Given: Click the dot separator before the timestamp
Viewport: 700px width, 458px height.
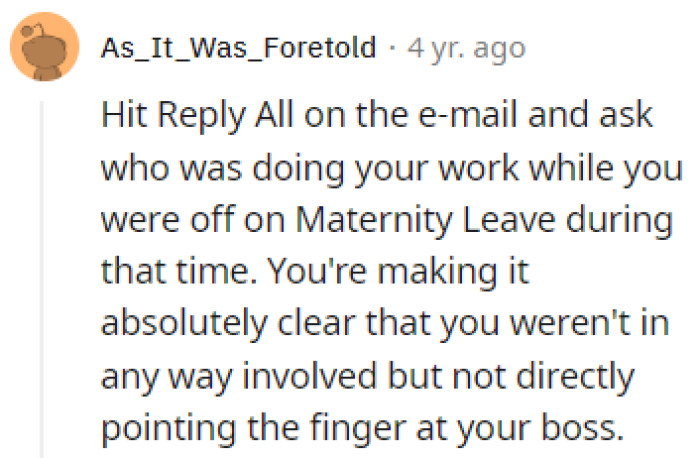Looking at the screenshot, I should pos(392,47).
